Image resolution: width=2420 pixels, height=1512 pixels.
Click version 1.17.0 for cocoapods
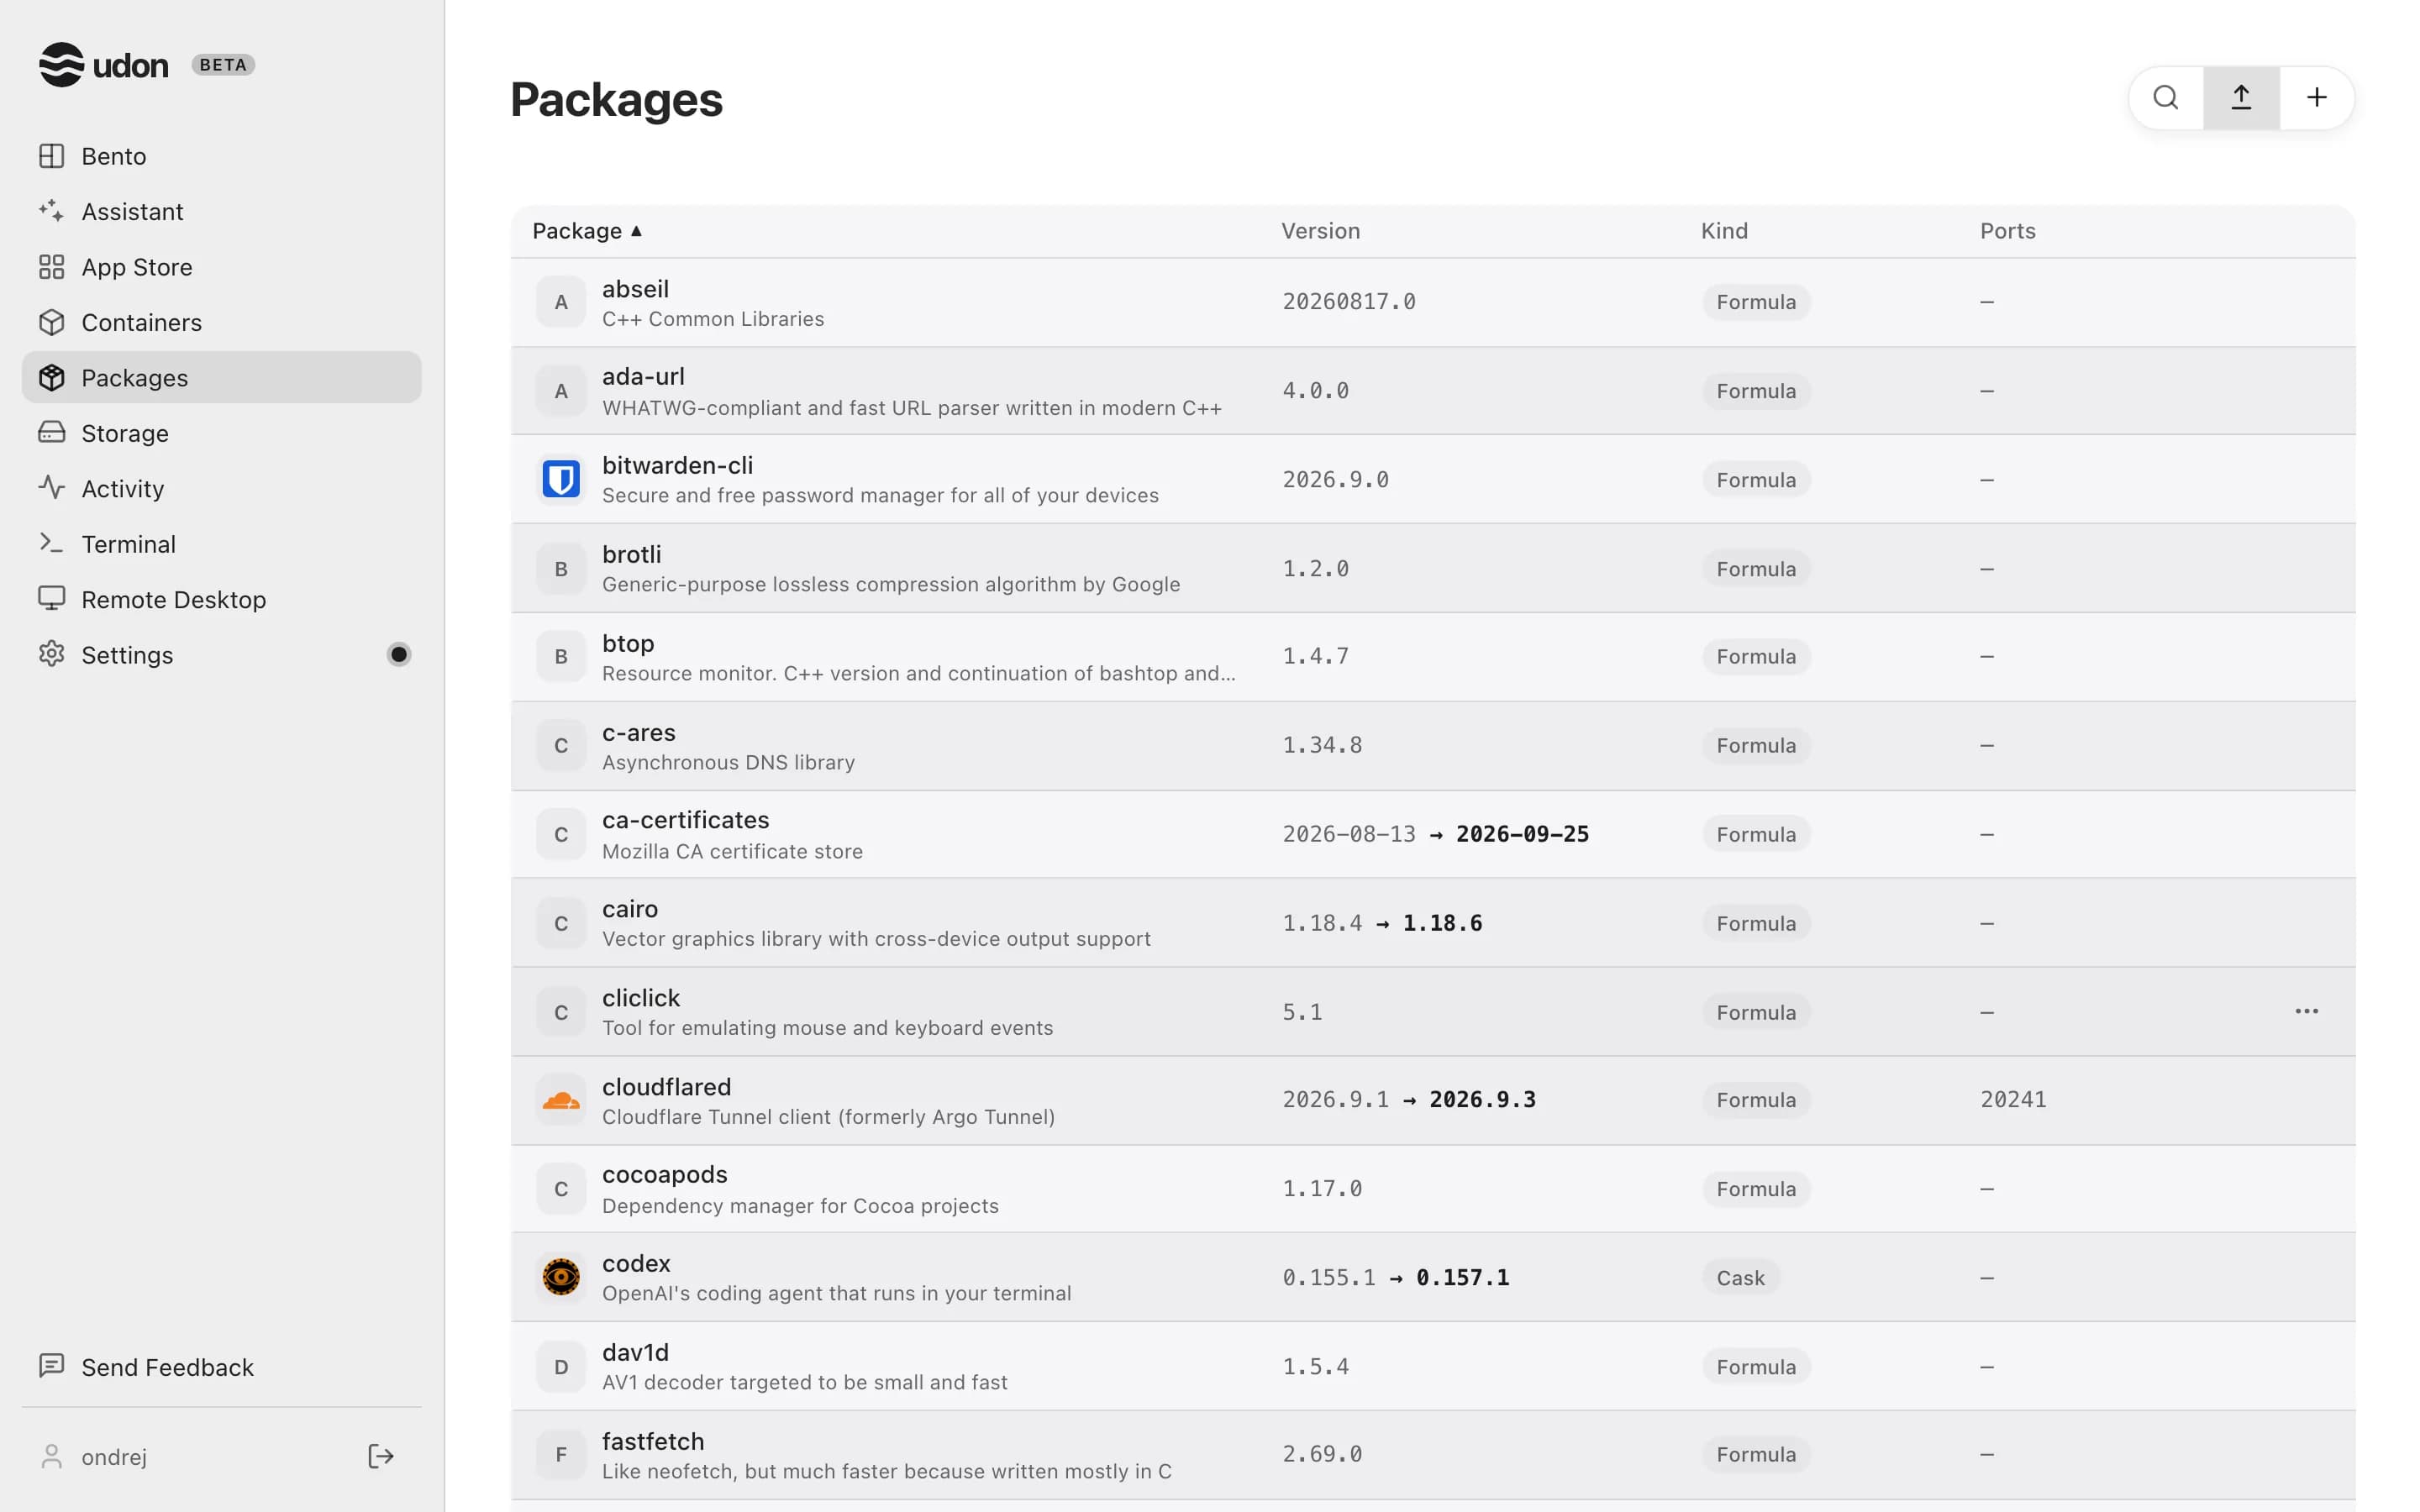(1322, 1189)
